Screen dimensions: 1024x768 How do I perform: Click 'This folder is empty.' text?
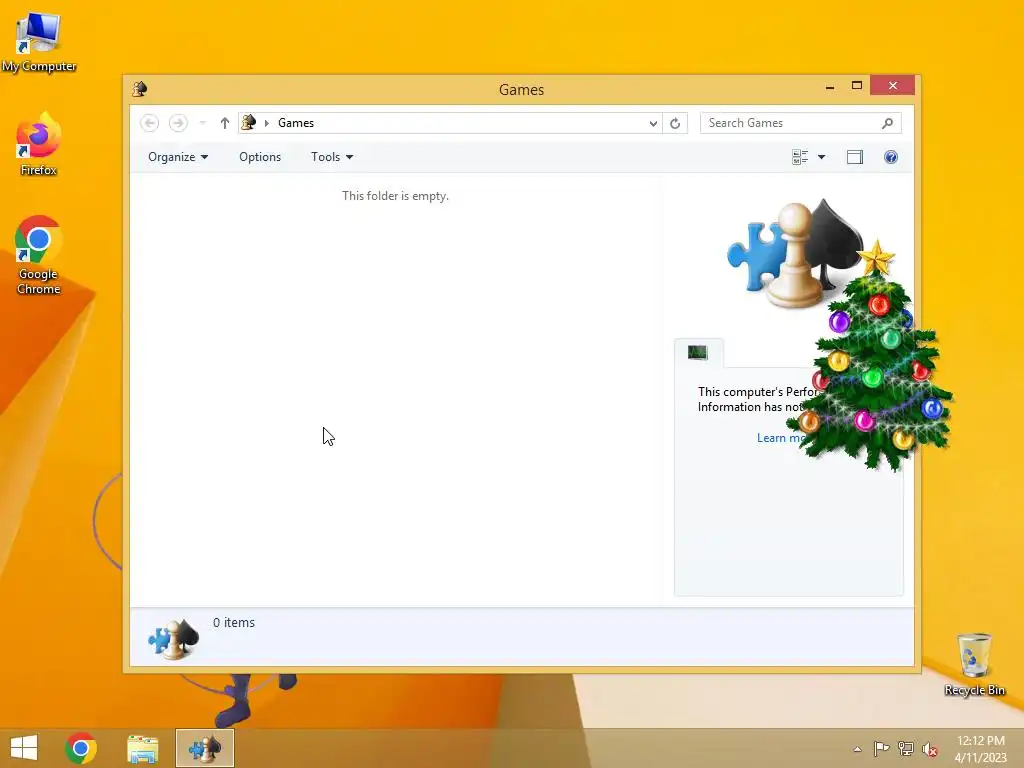coord(395,196)
